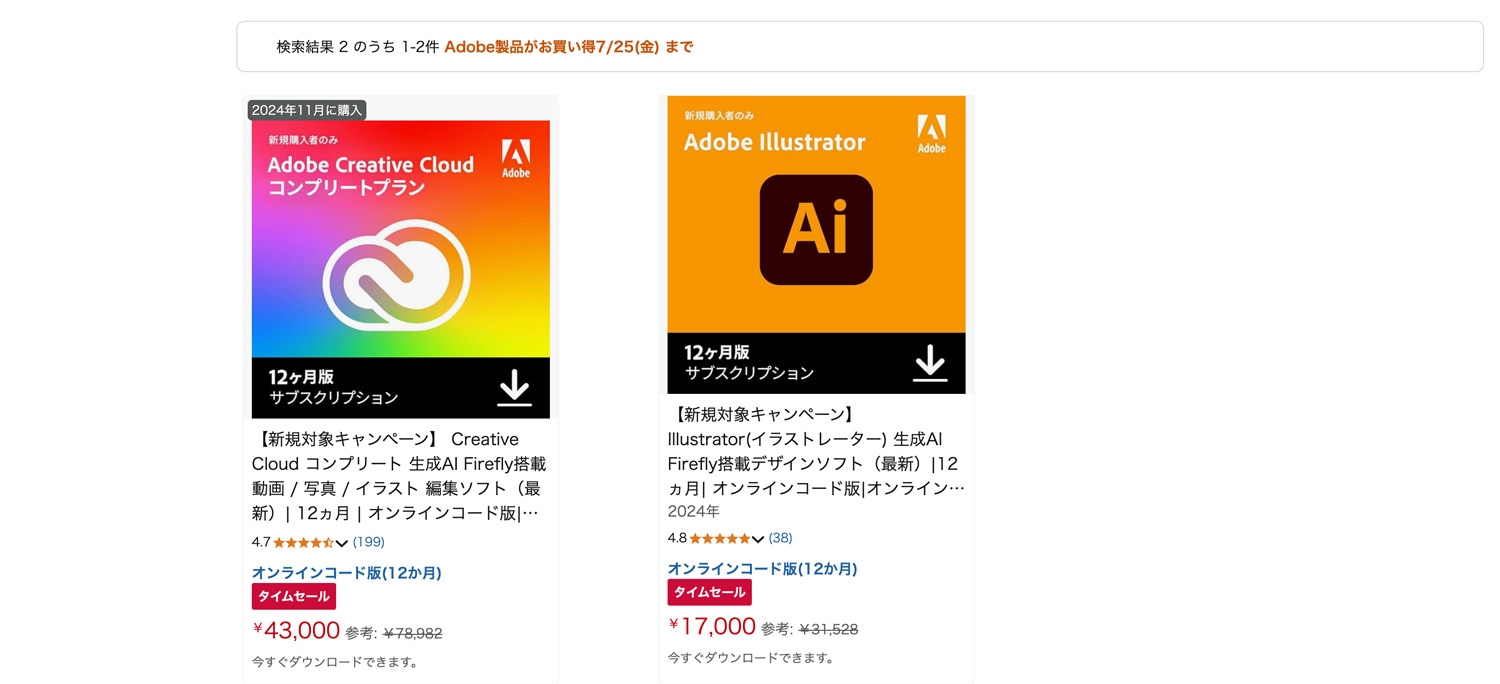
Task: Expand rating dropdown arrow next to 4.8 stars
Action: (758, 539)
